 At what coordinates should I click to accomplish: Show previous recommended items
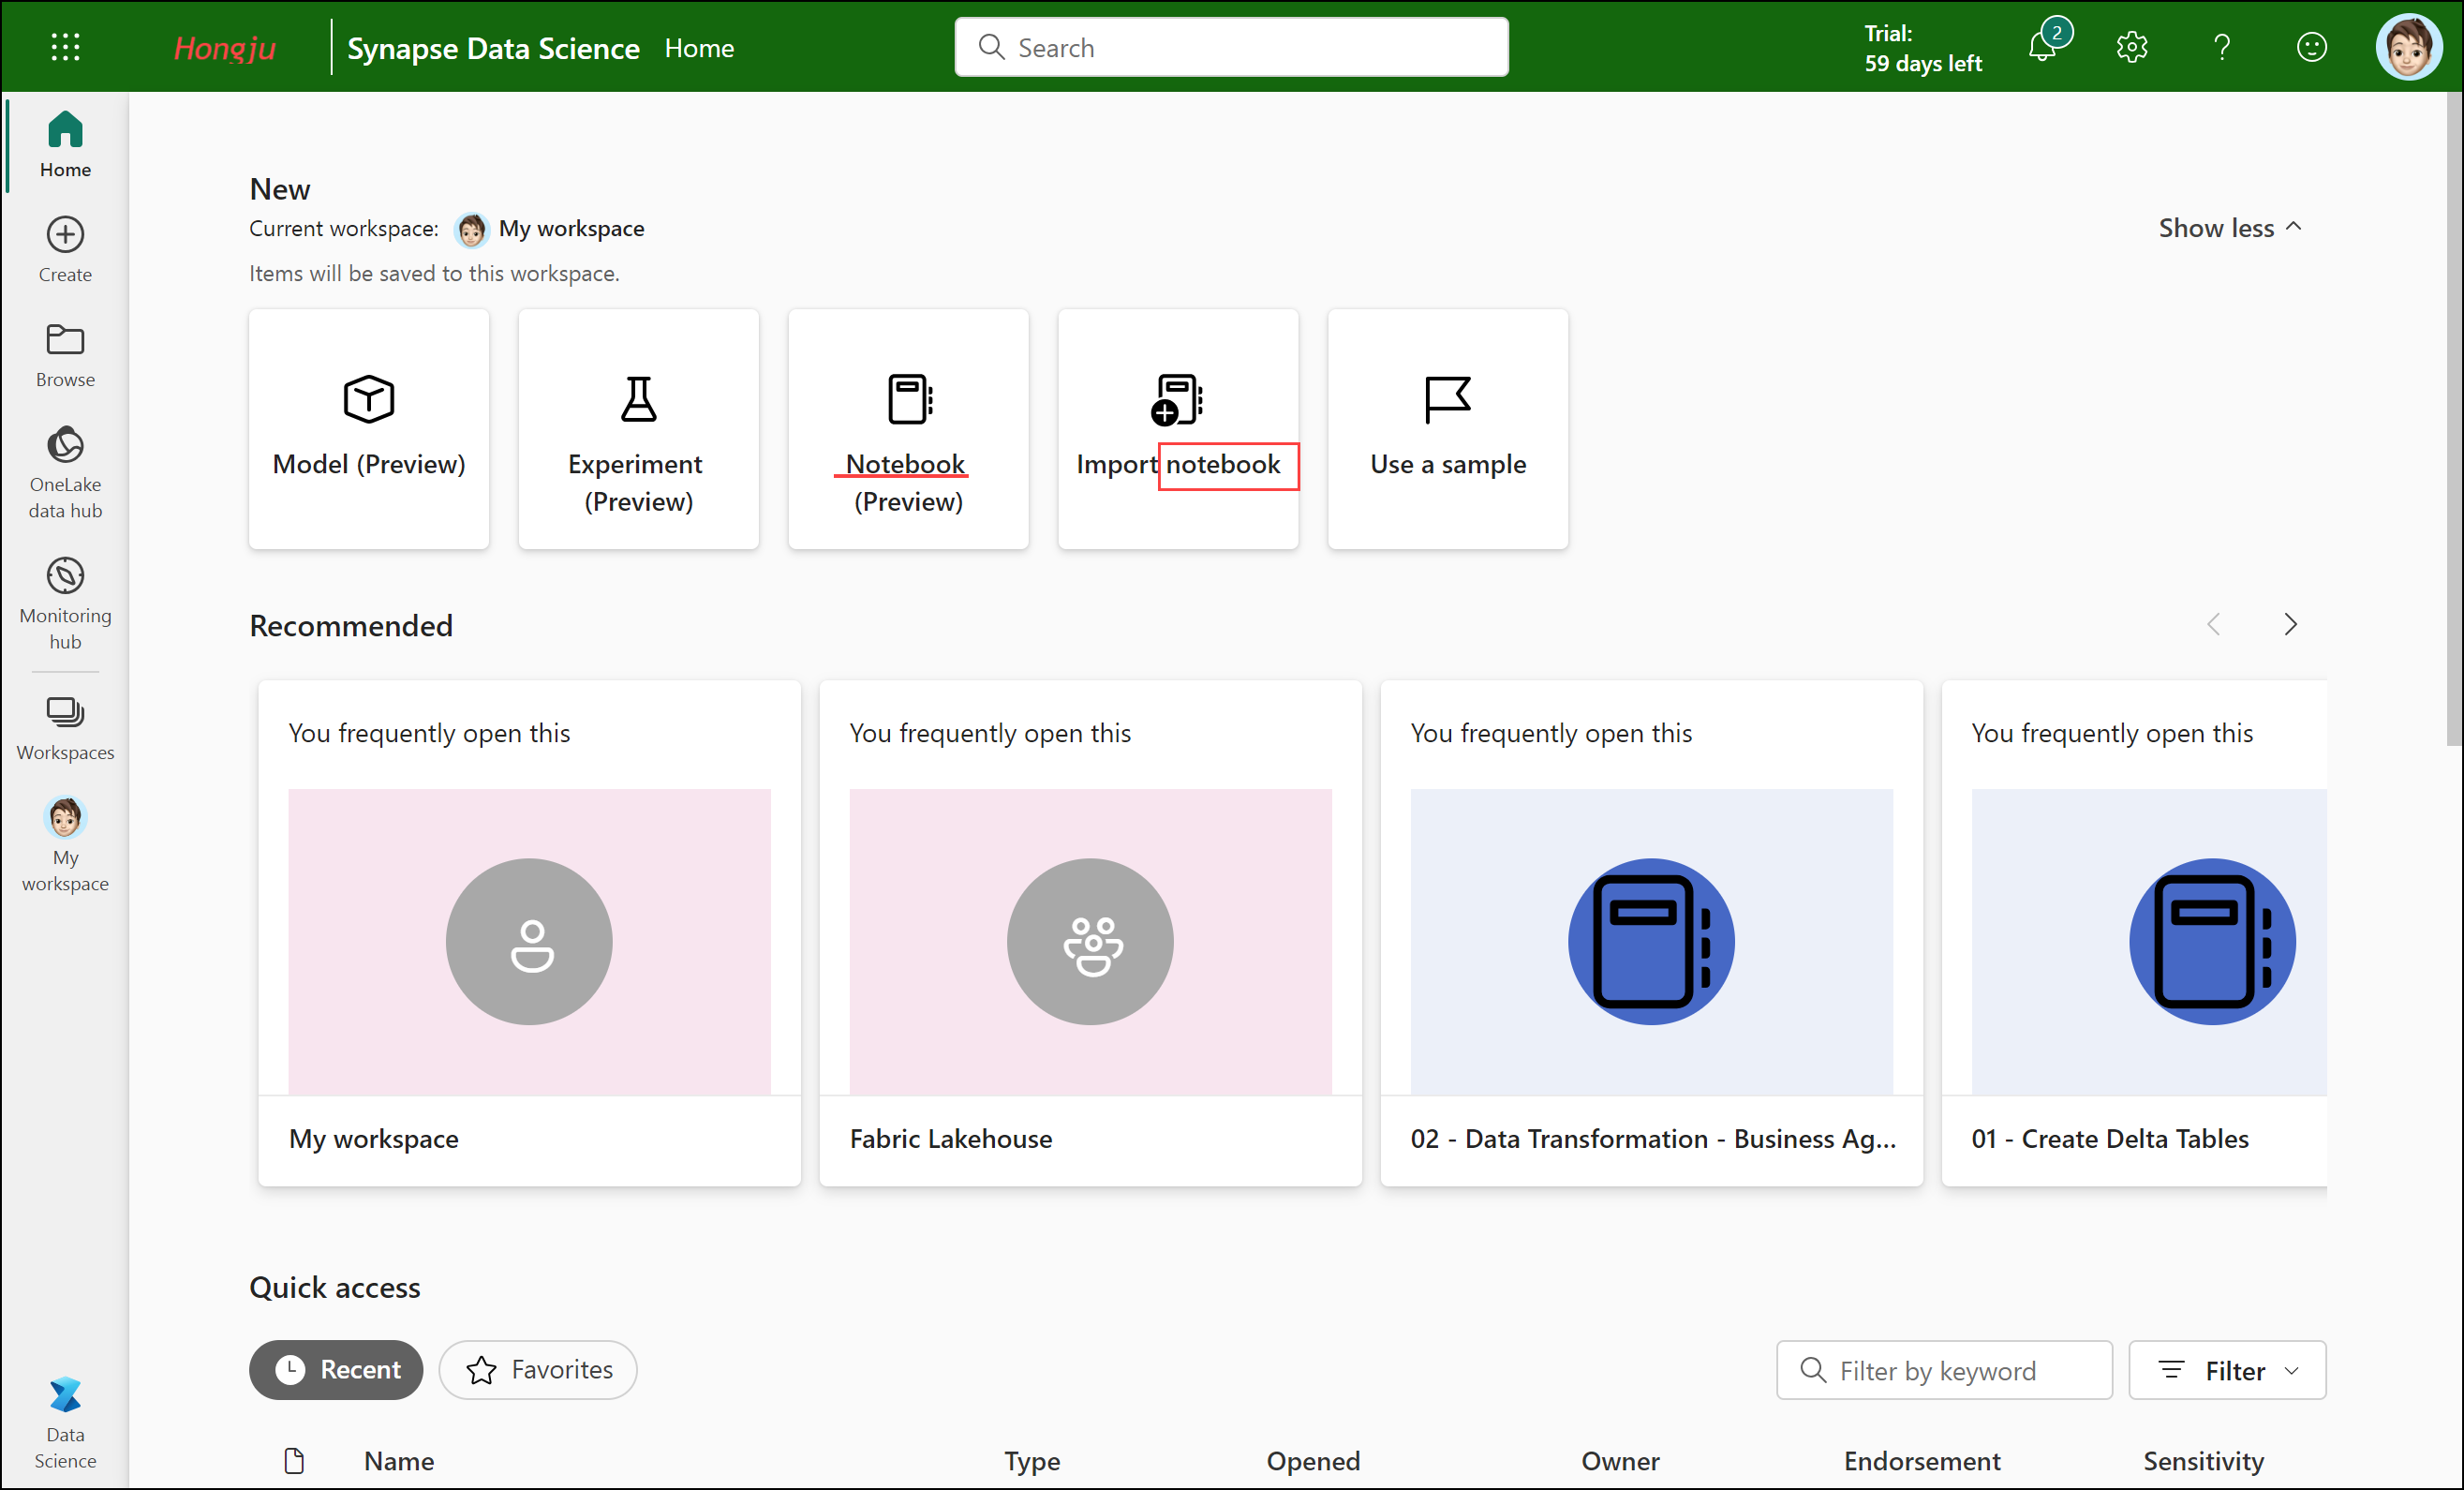(x=2214, y=625)
